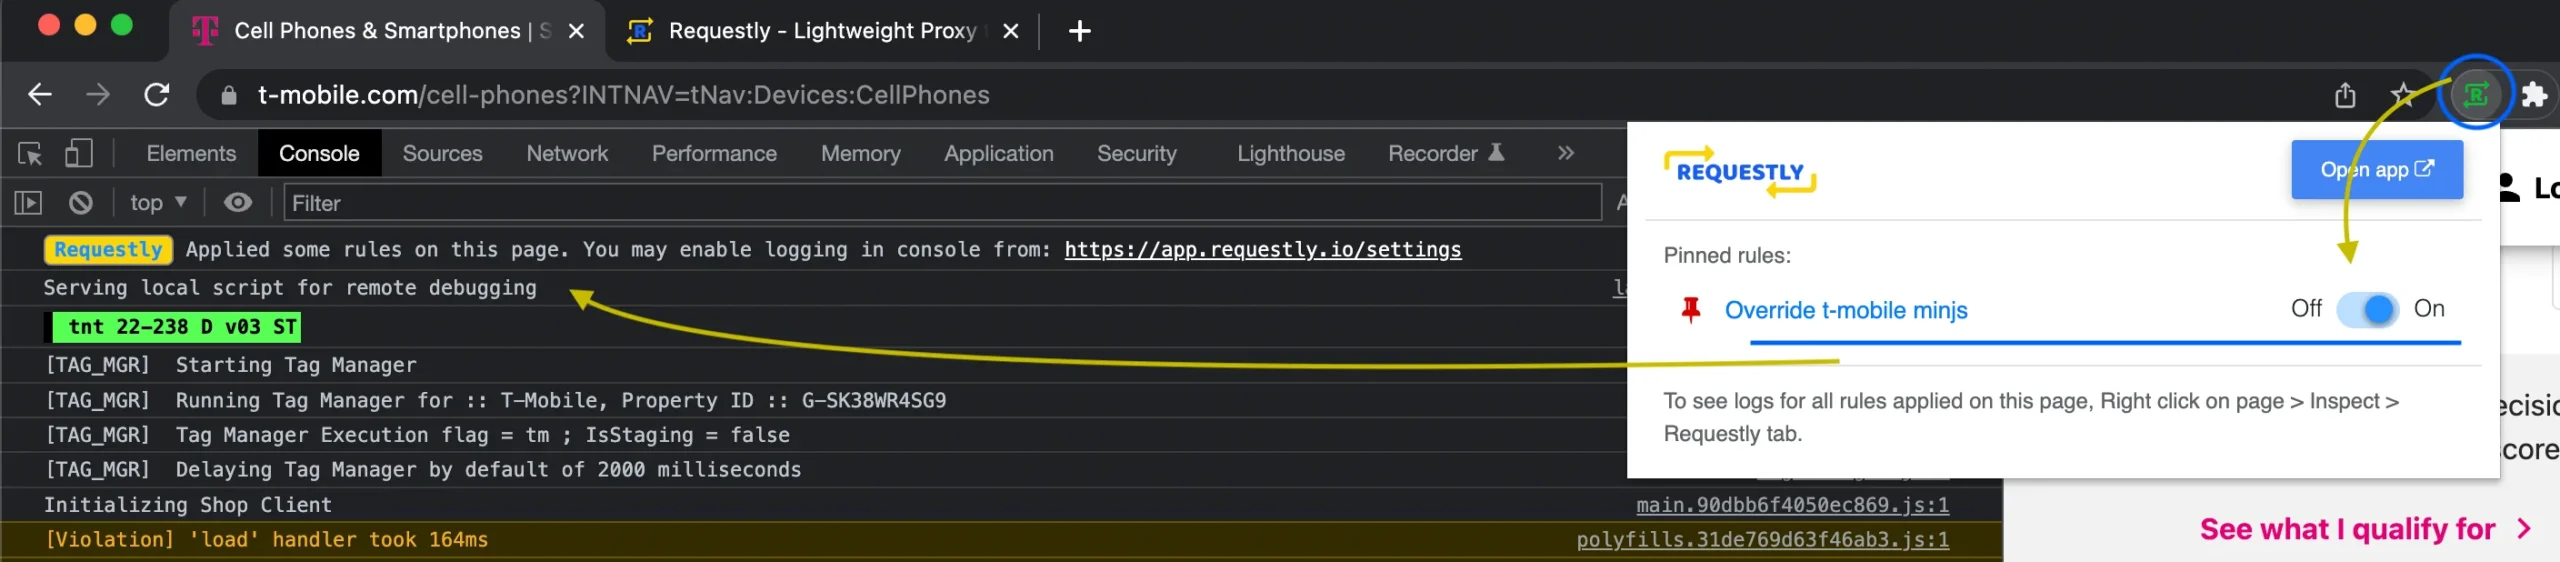
Task: Bookmark this page with the star icon
Action: pyautogui.click(x=2403, y=95)
